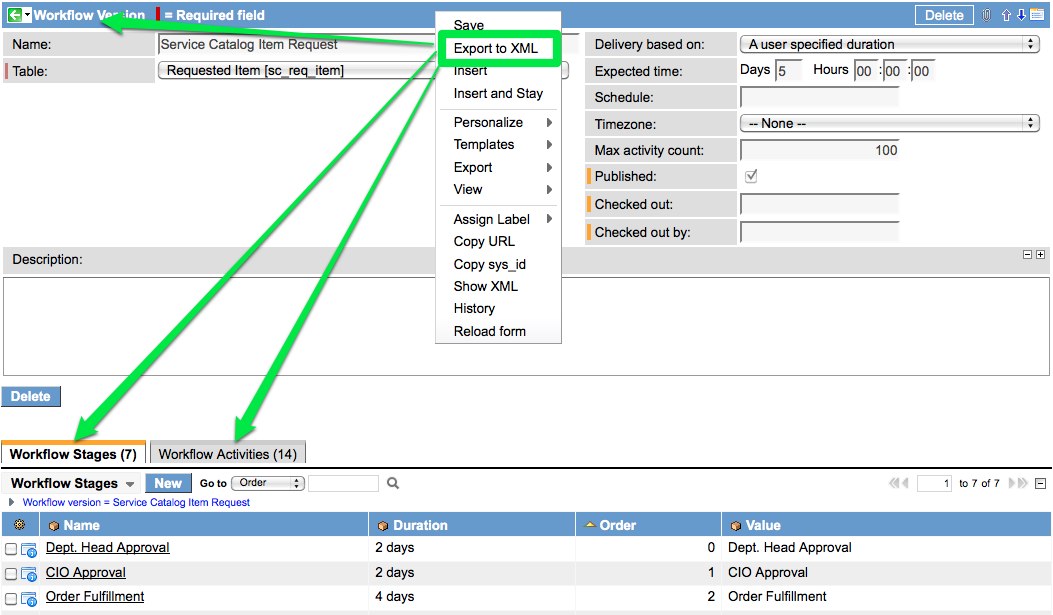Click the paperclip attachments icon
1053x615 pixels.
(986, 15)
